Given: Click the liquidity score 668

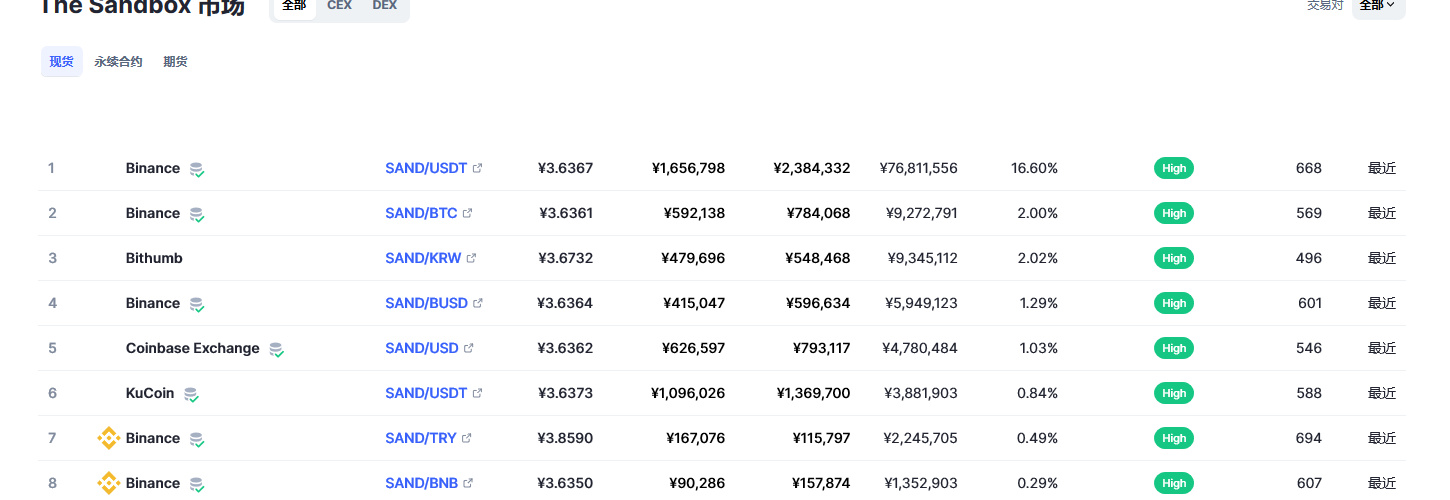Looking at the screenshot, I should [1309, 168].
